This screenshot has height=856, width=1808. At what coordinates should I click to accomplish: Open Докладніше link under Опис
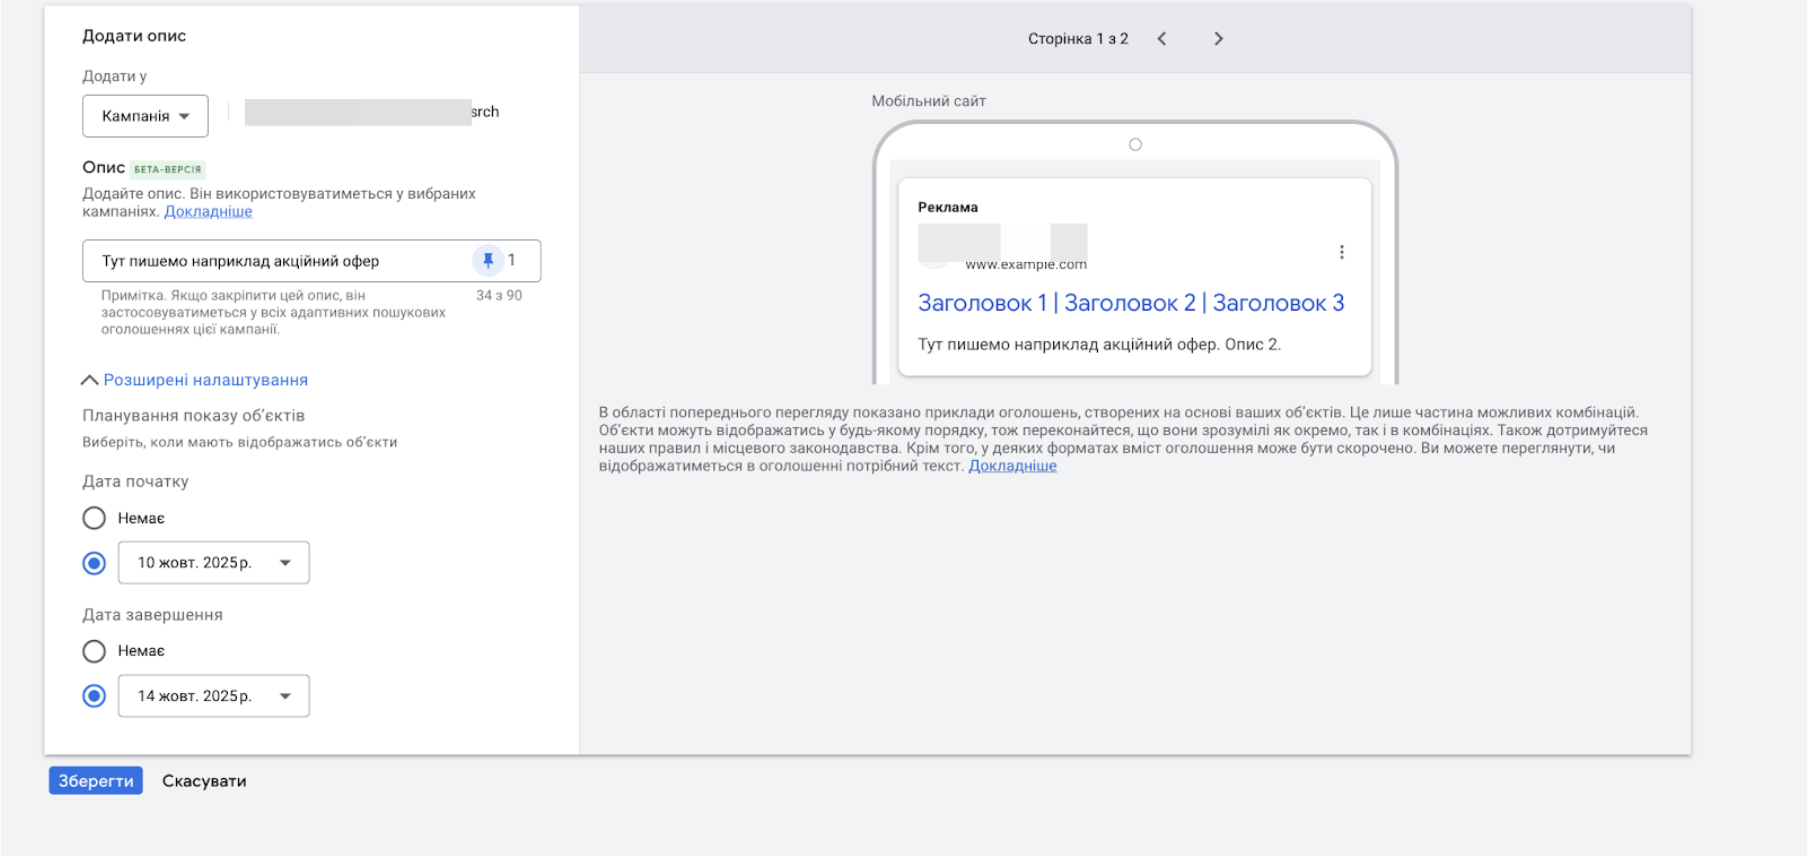208,212
